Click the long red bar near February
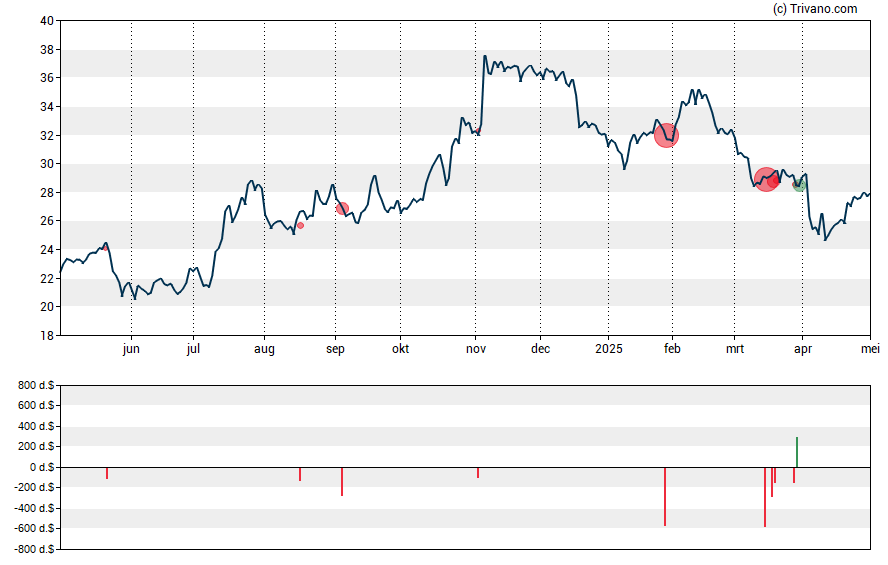 [665, 496]
